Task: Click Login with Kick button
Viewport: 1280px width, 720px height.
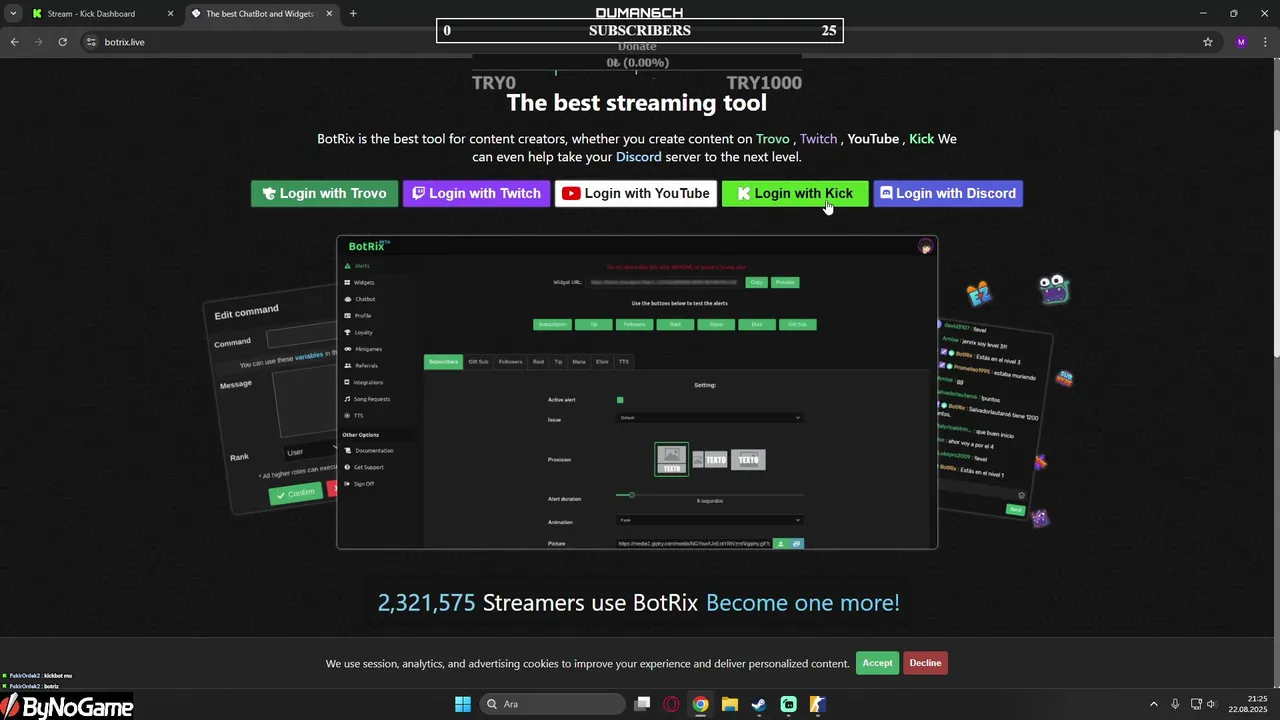Action: coord(795,194)
